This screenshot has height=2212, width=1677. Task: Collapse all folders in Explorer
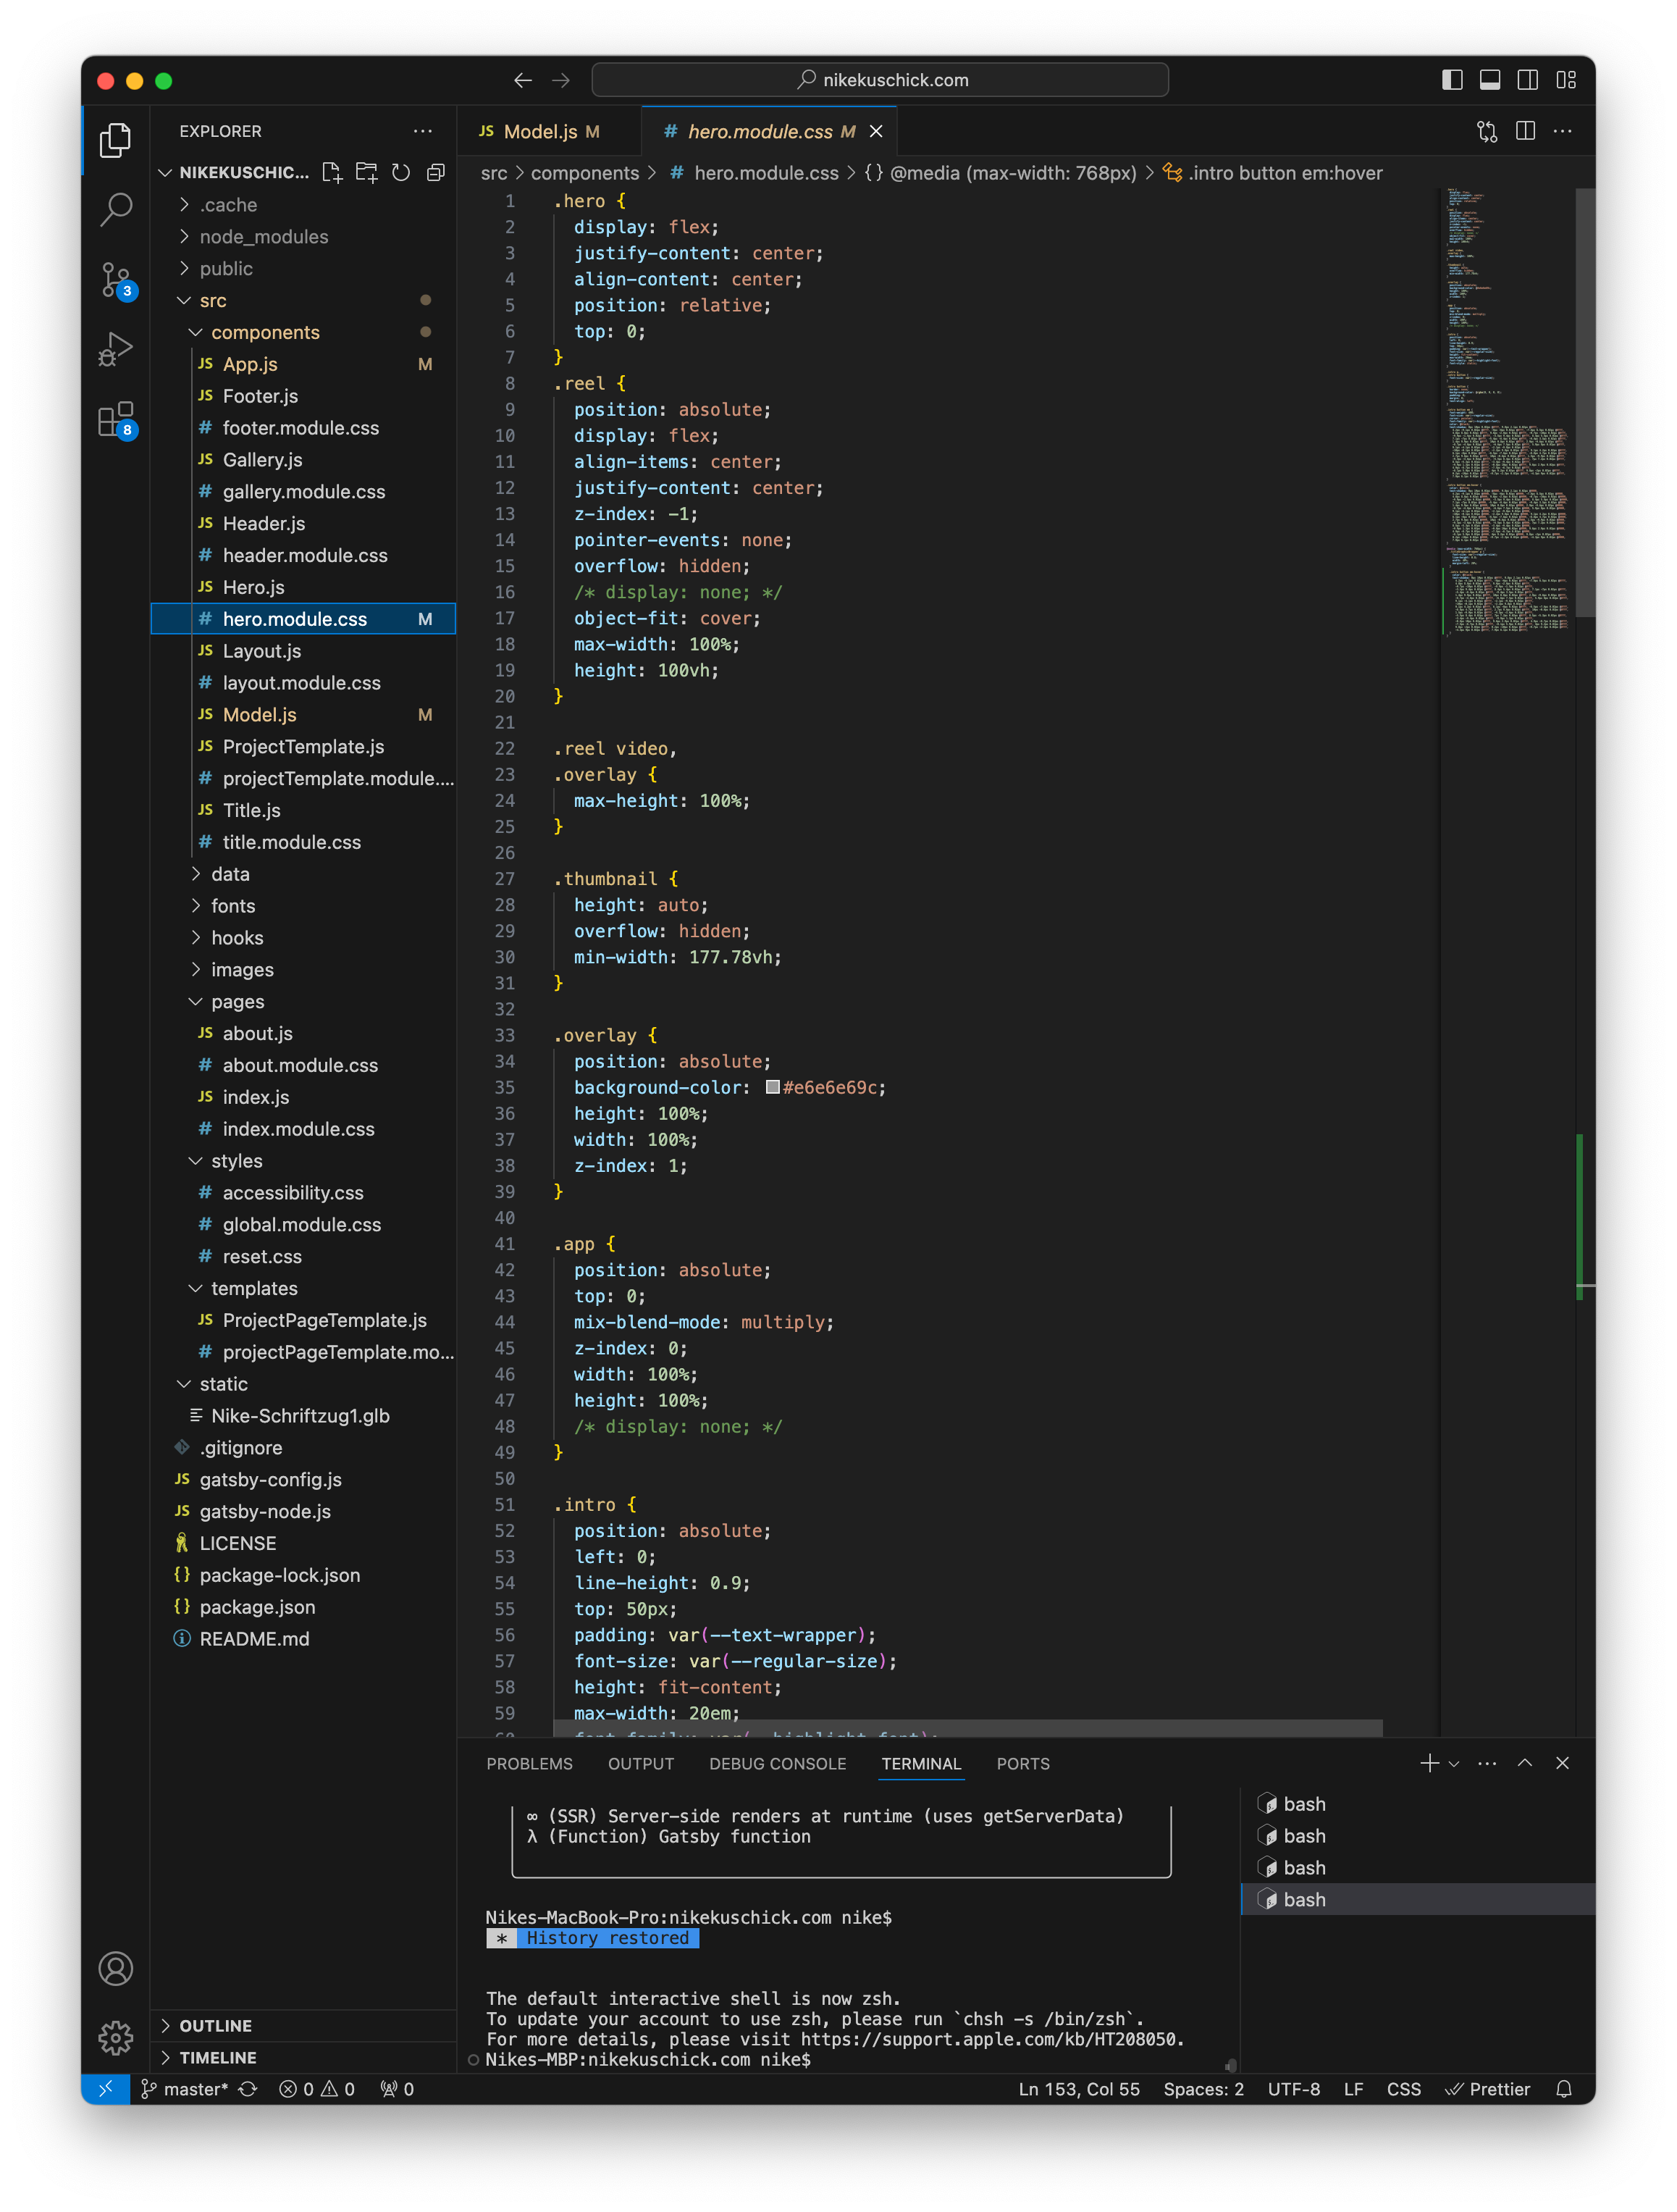click(x=435, y=173)
